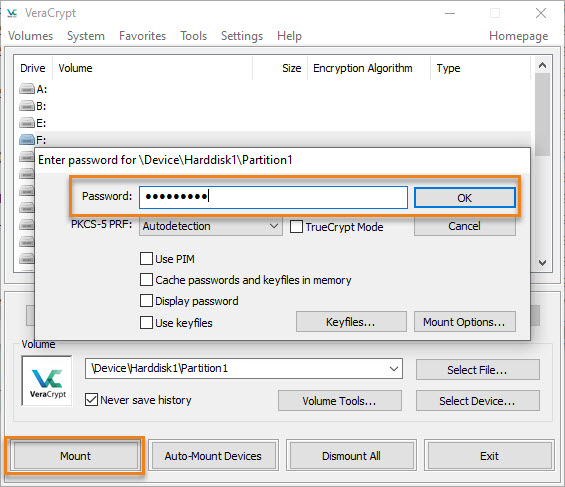Image resolution: width=565 pixels, height=487 pixels.
Task: Confirm password with OK button
Action: [464, 198]
